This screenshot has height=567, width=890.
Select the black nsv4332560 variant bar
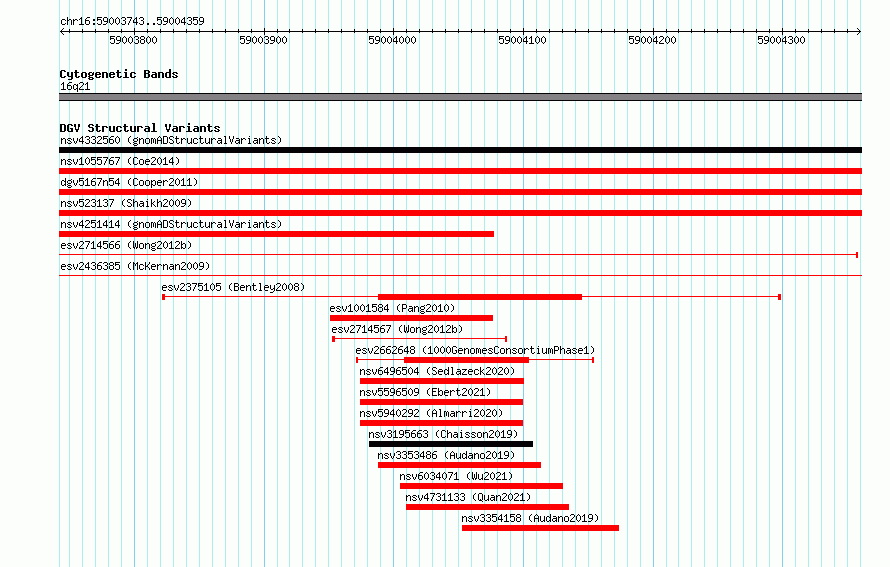[x=460, y=150]
